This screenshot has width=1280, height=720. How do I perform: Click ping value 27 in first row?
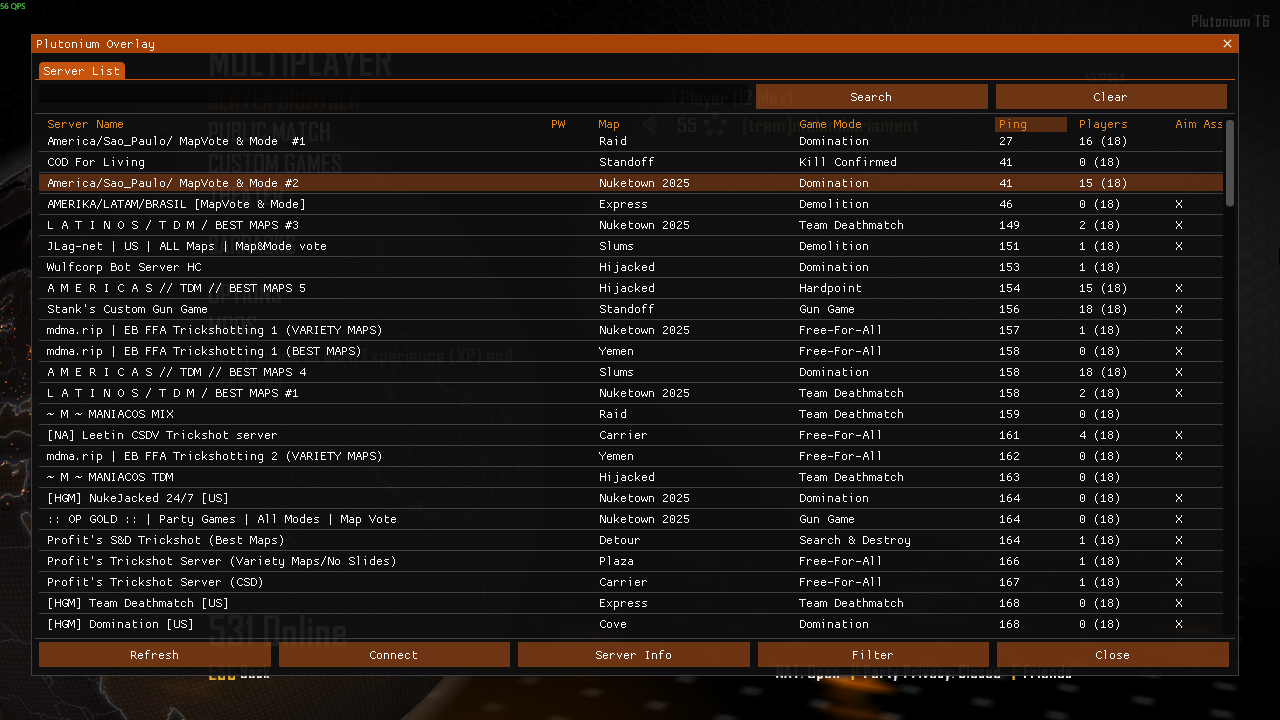(1005, 141)
